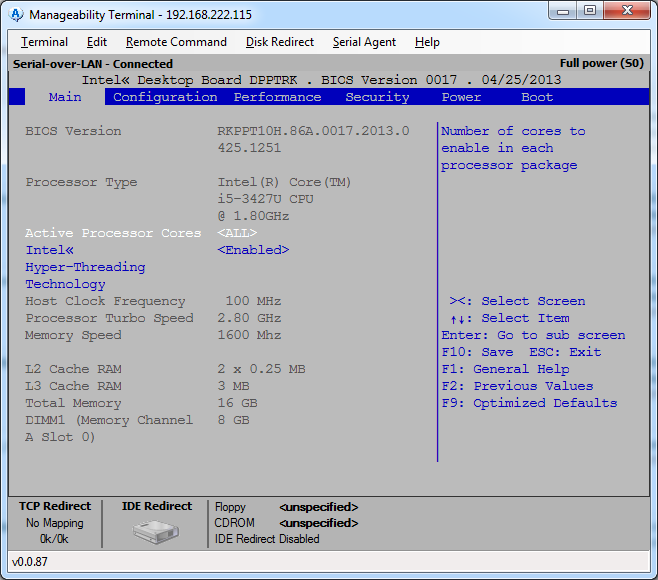This screenshot has height=580, width=658.
Task: Click the F9: Optimized Defaults hint
Action: point(529,403)
